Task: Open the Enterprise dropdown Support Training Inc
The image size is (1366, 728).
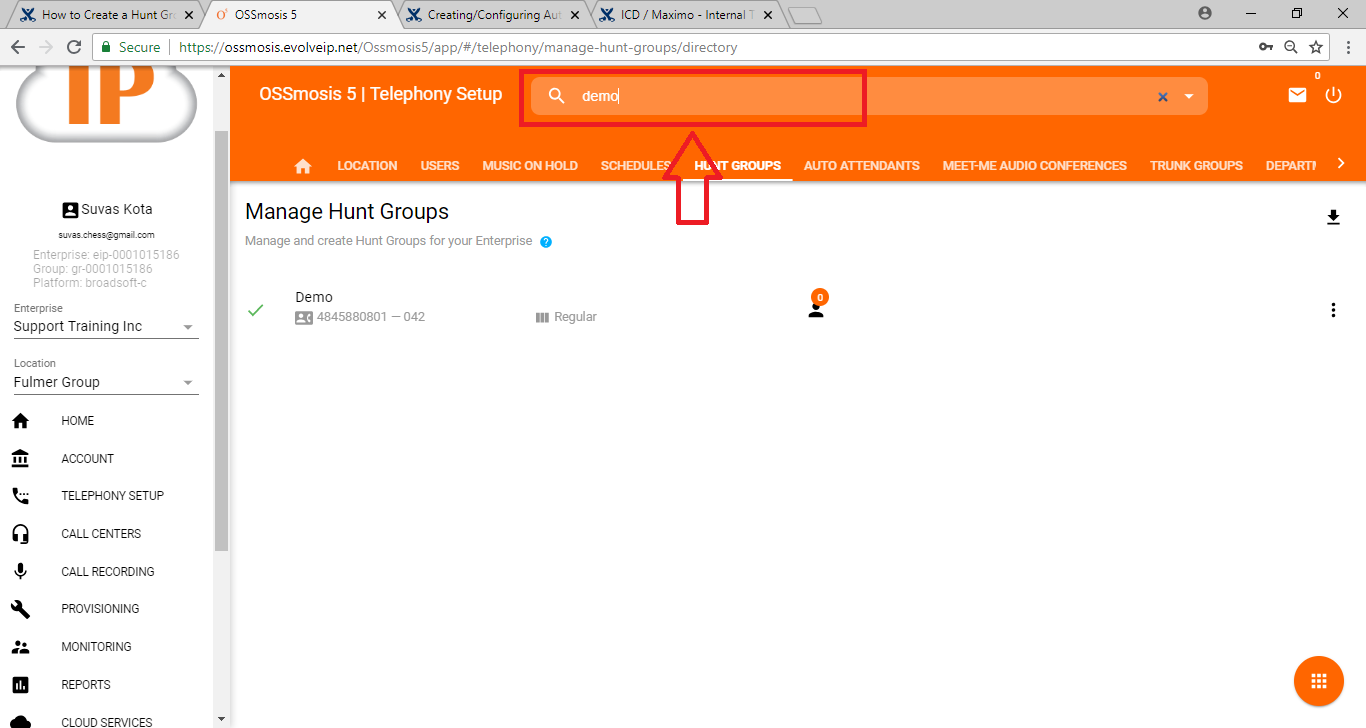Action: (105, 327)
